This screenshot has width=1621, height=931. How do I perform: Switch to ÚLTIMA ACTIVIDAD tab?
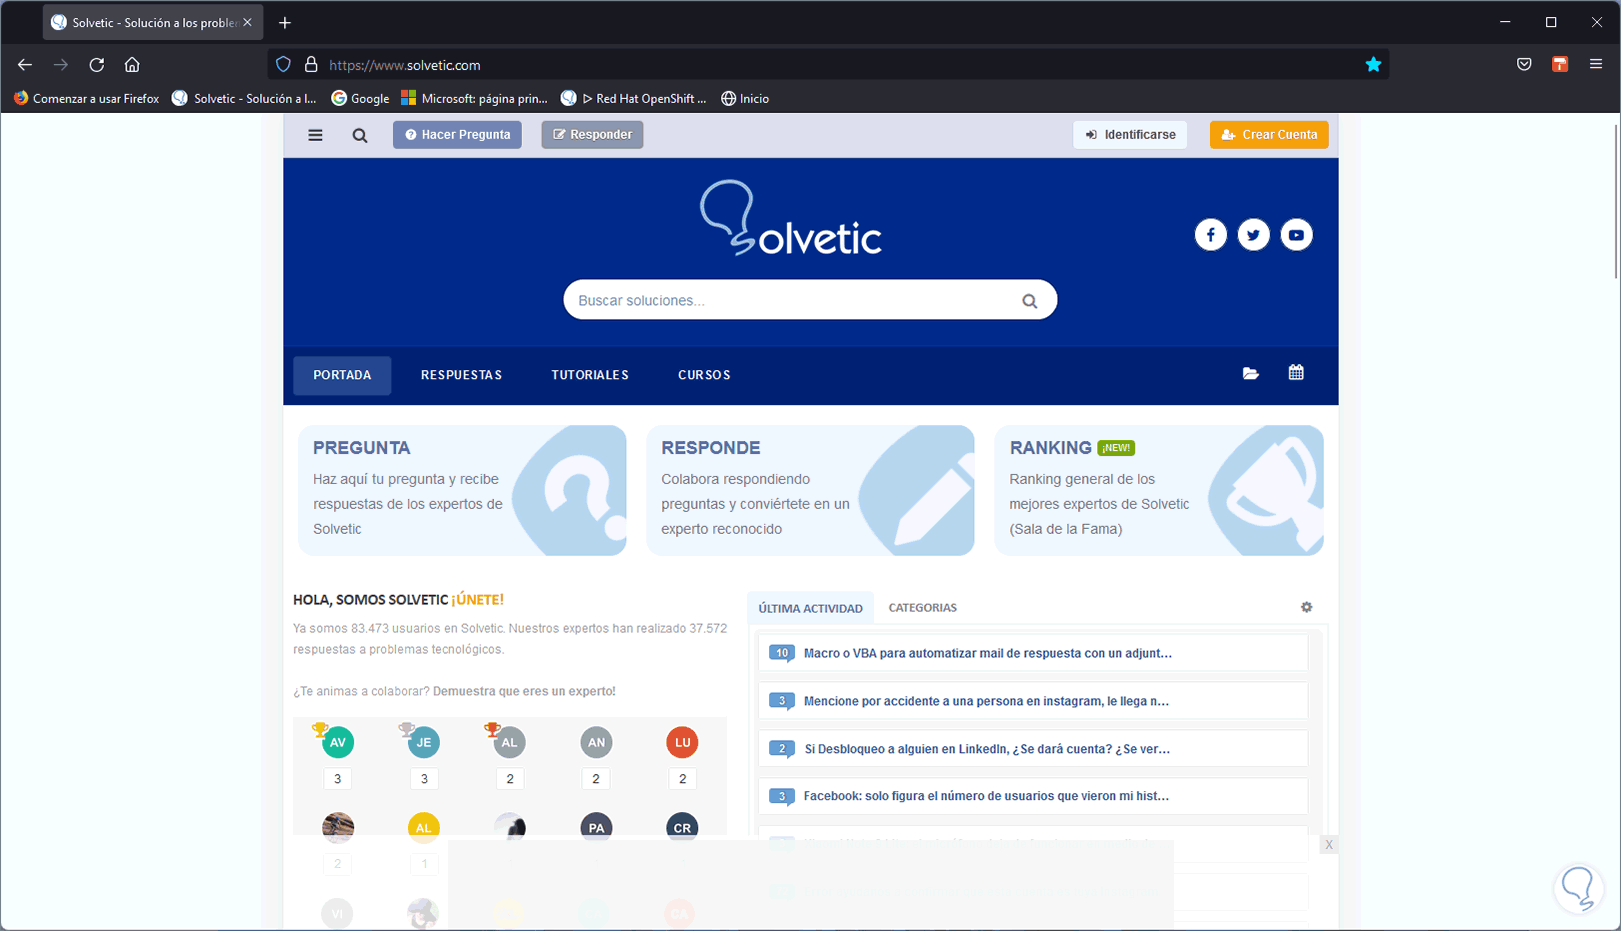[810, 608]
